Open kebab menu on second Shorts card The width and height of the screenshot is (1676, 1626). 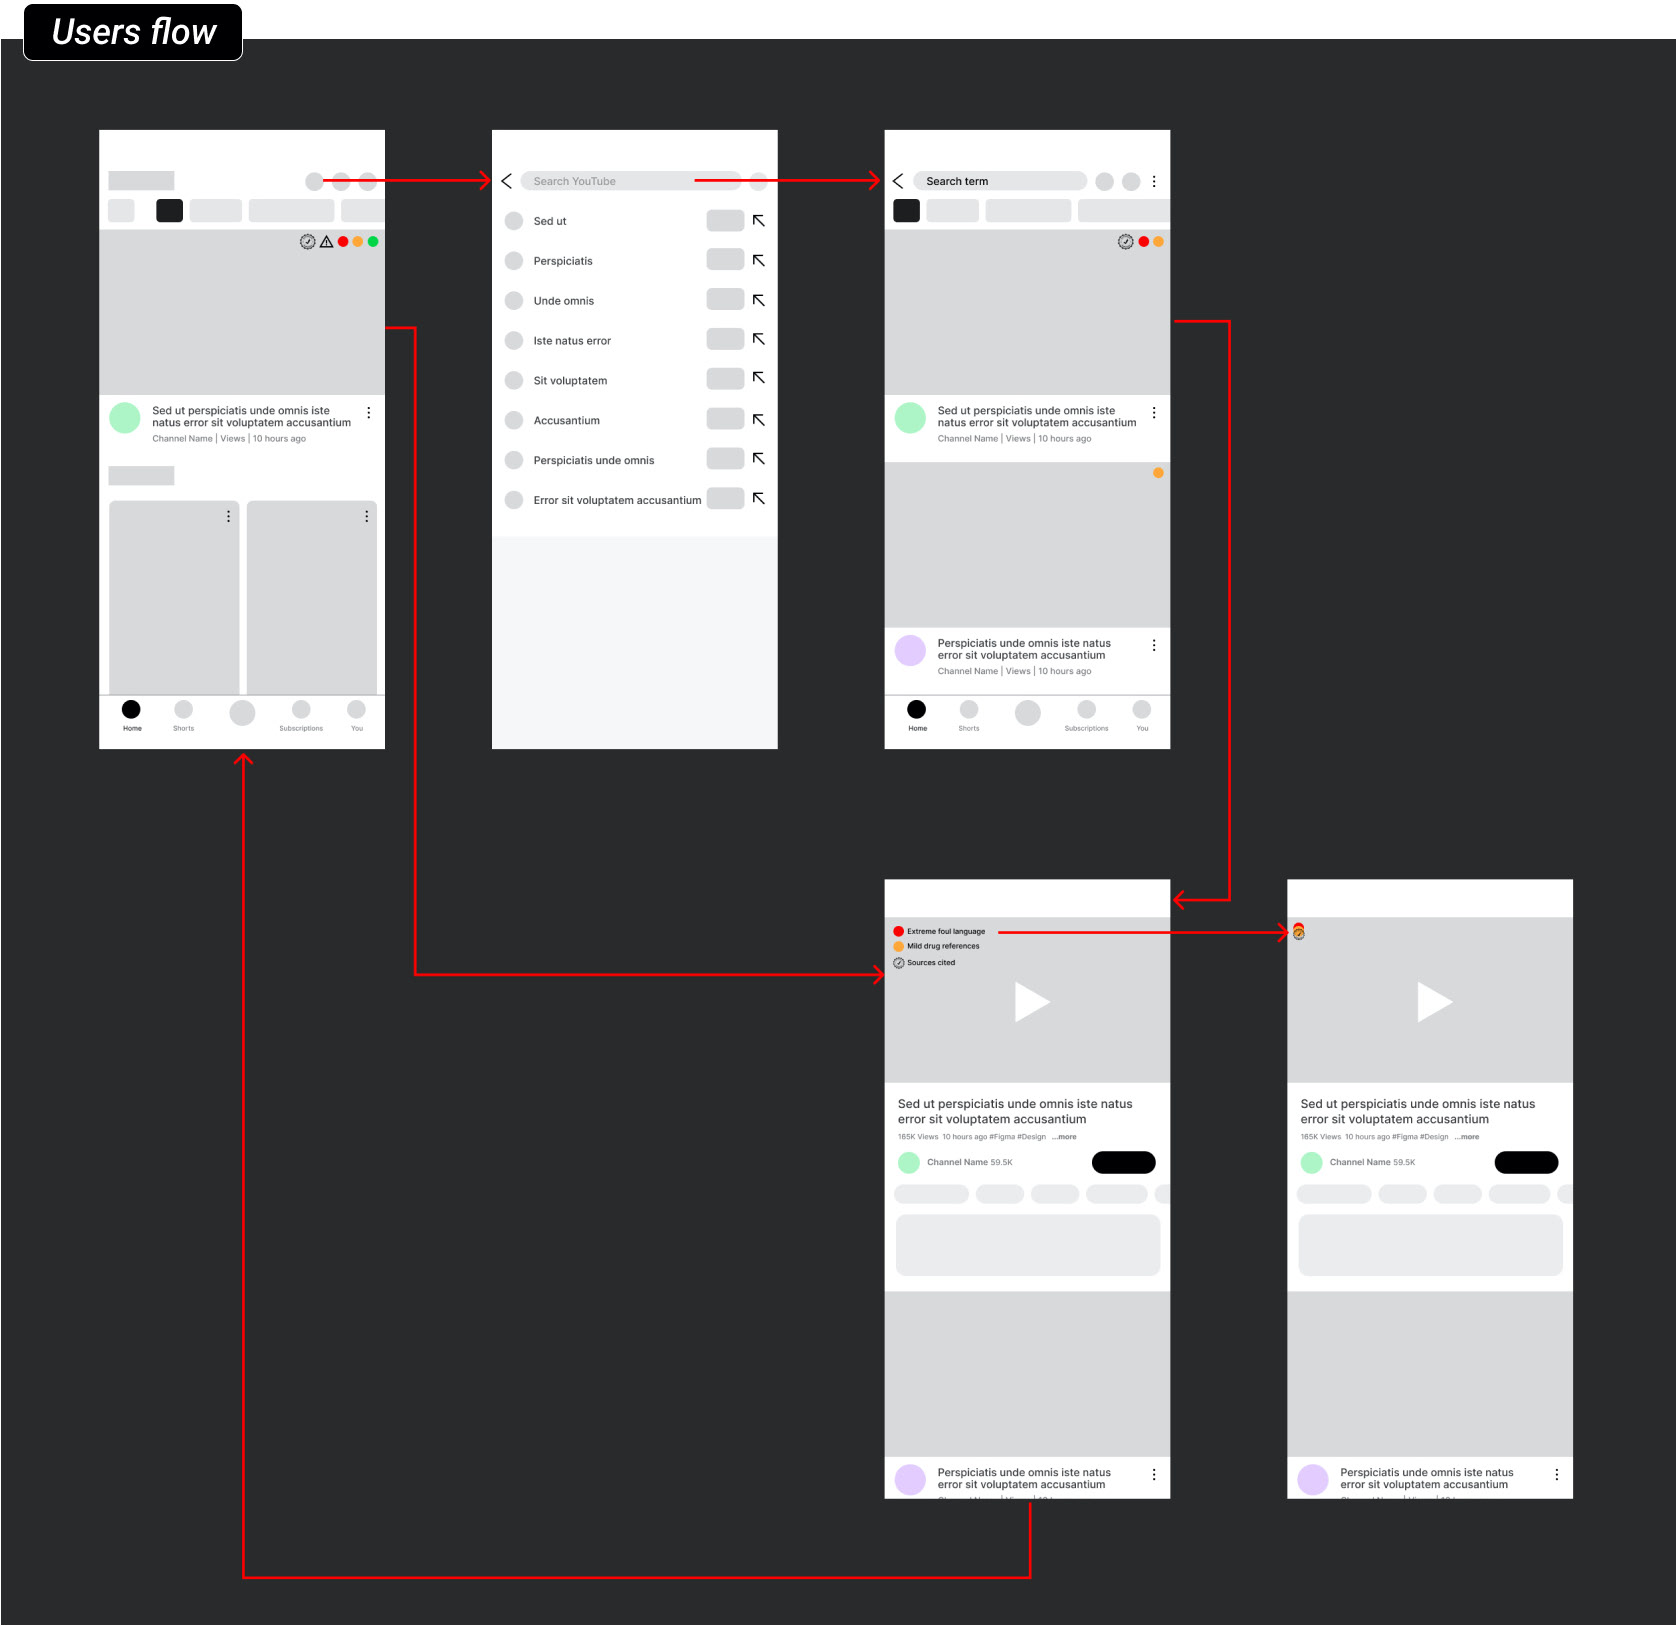point(366,516)
